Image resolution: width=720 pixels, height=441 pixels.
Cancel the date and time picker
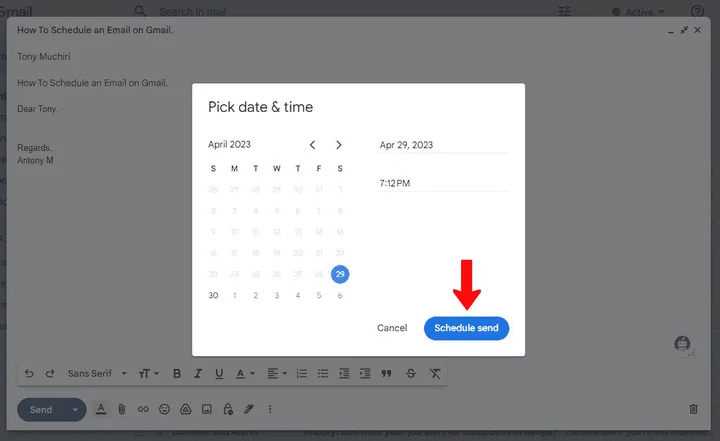392,328
